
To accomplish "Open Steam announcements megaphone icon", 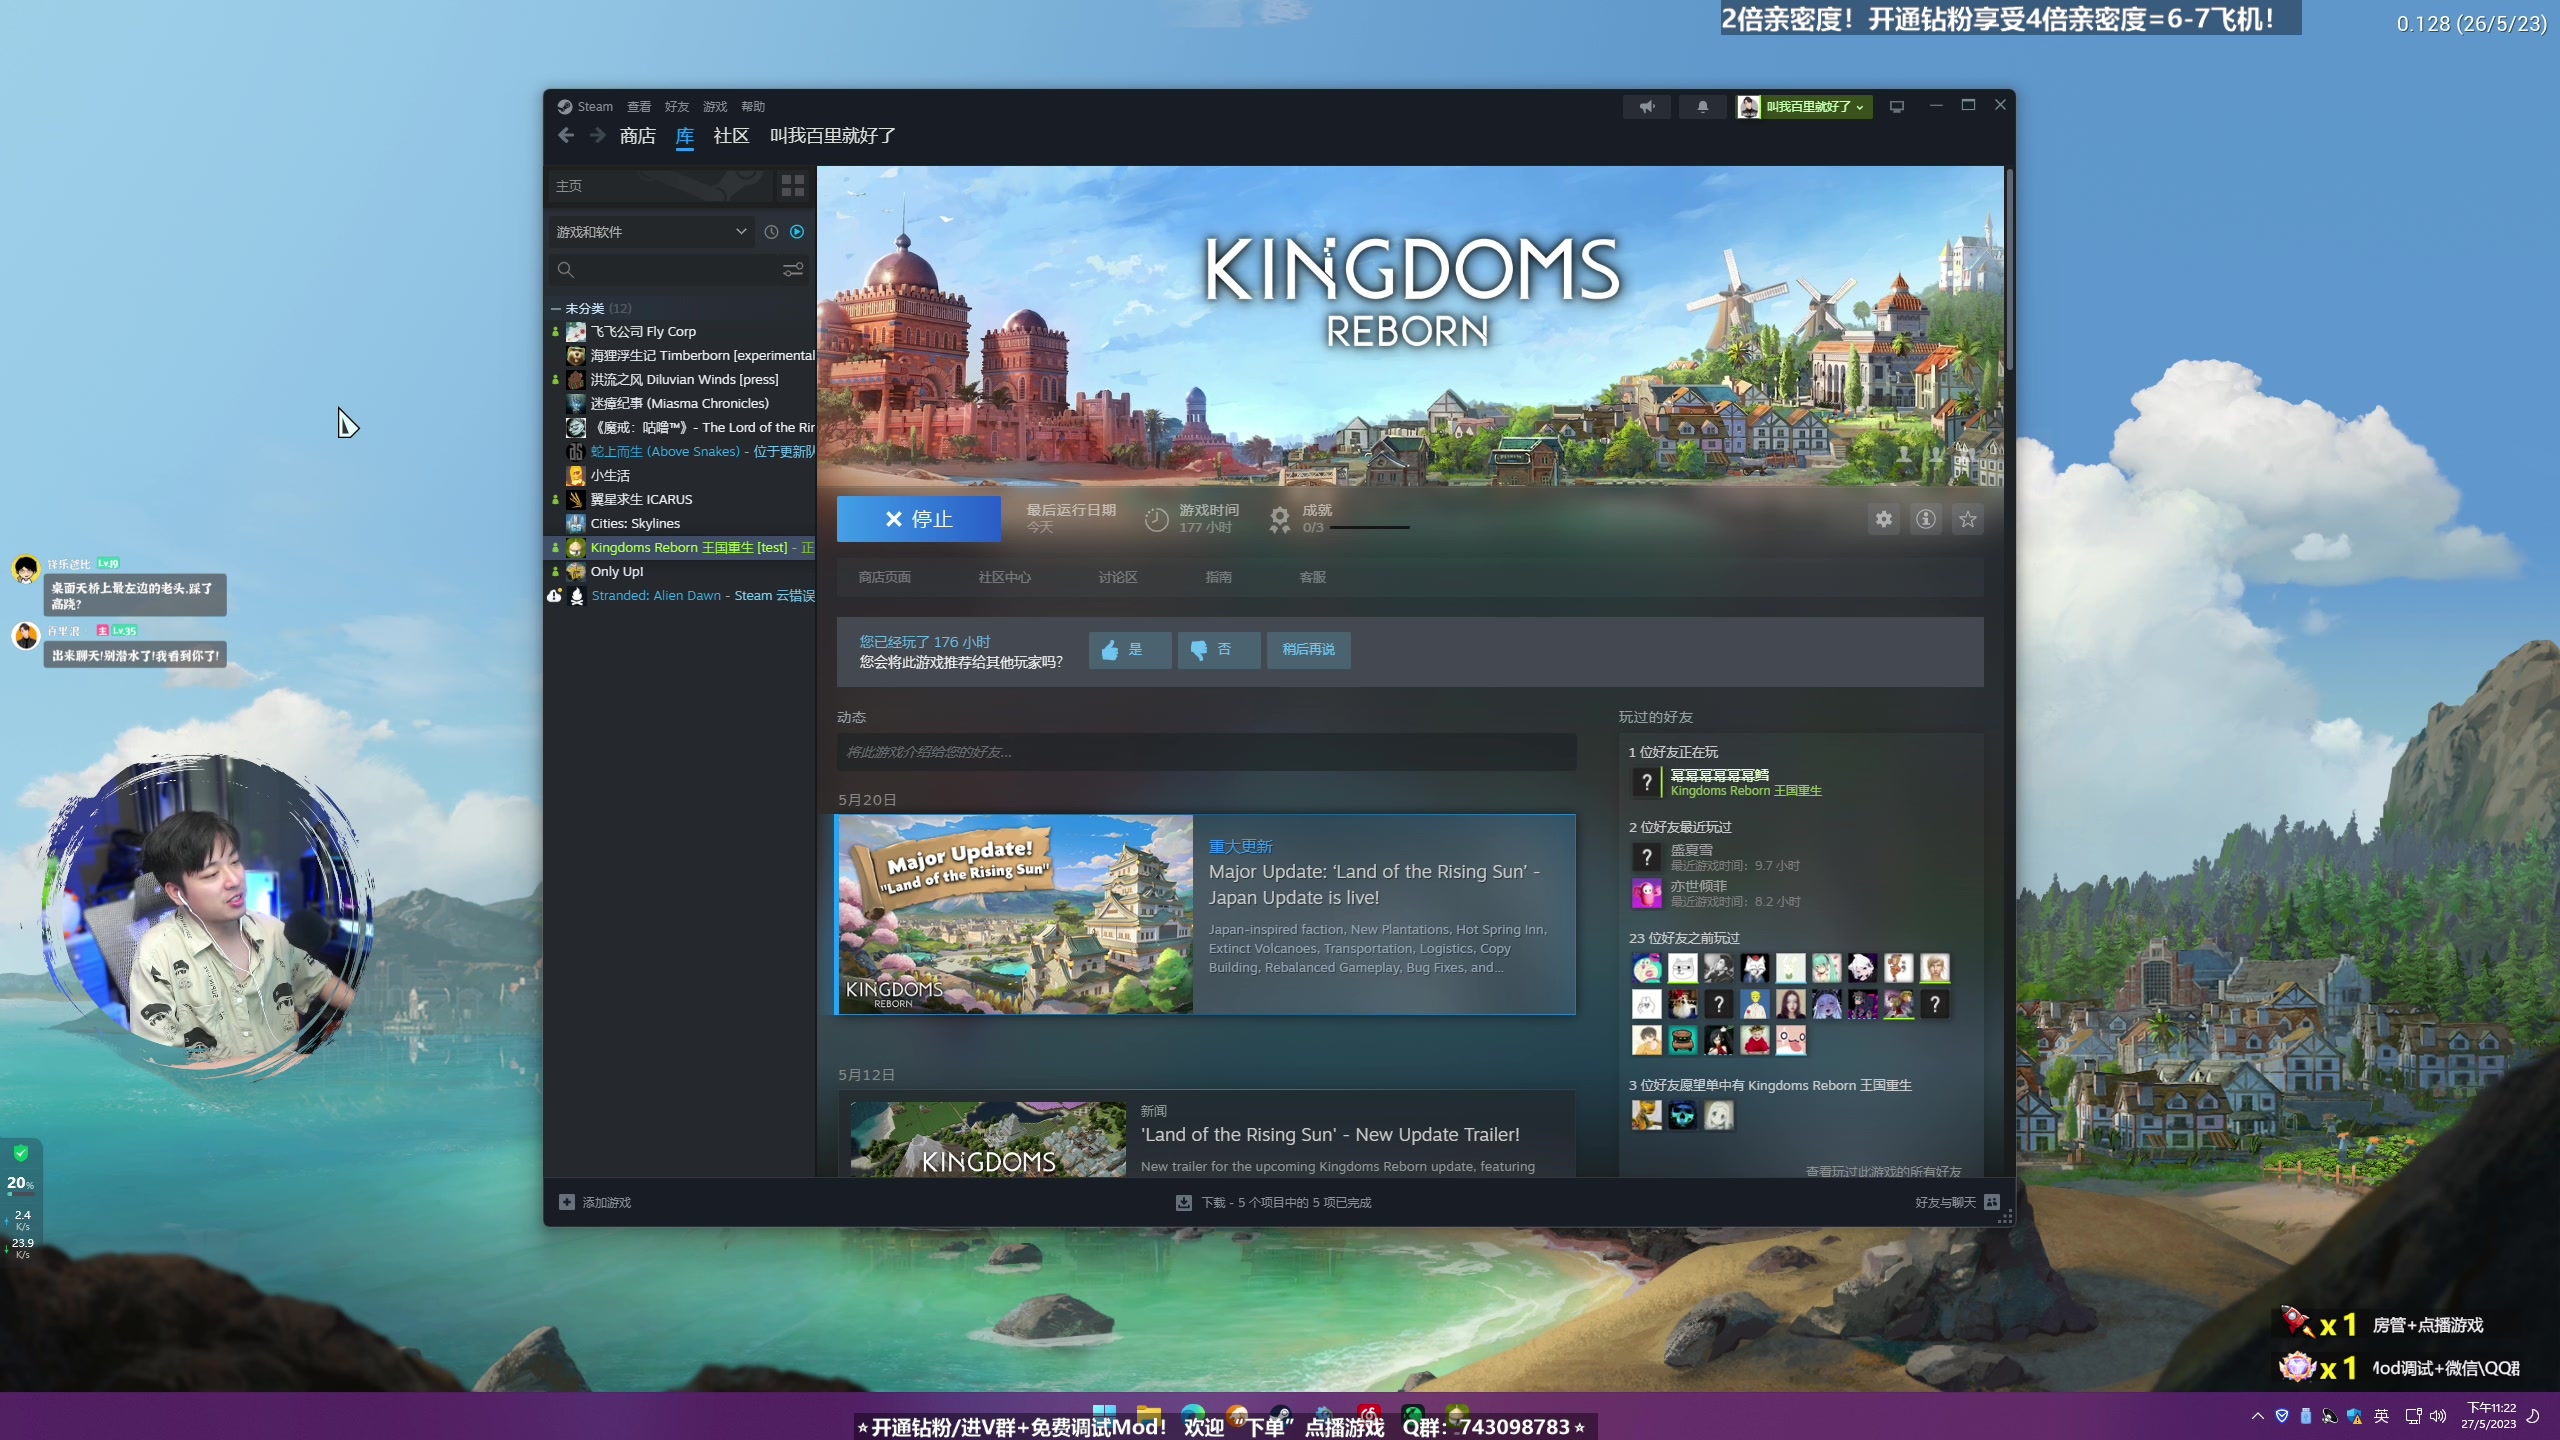I will [x=1647, y=107].
